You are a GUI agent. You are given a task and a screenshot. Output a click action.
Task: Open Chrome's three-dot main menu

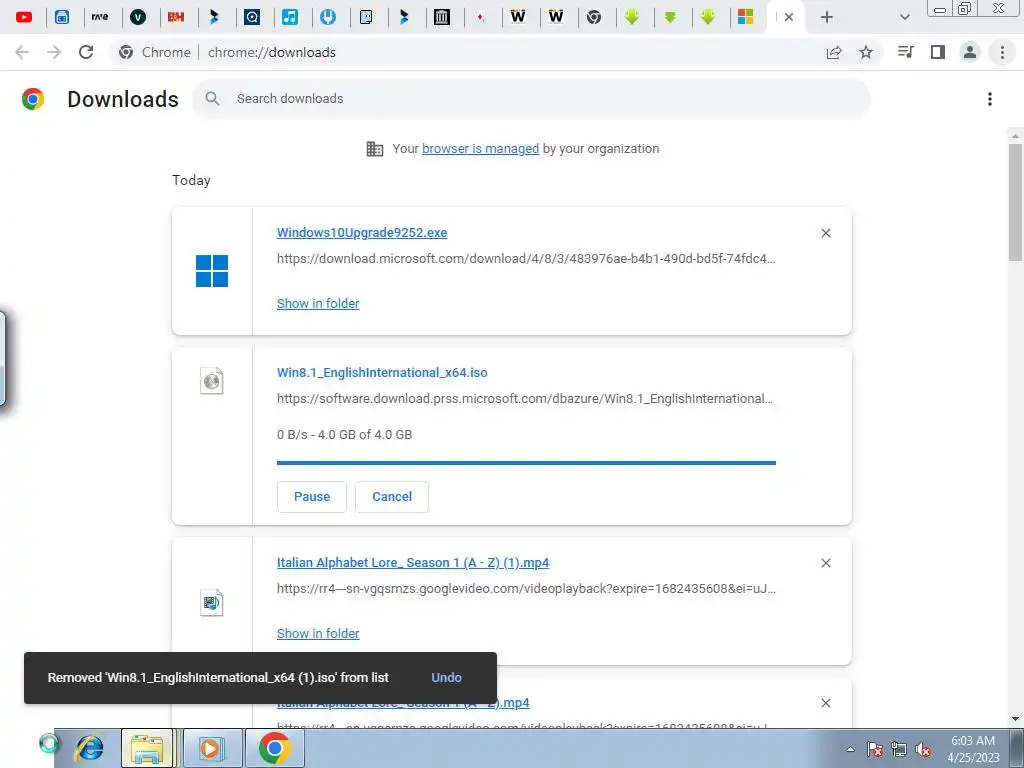click(x=1002, y=52)
